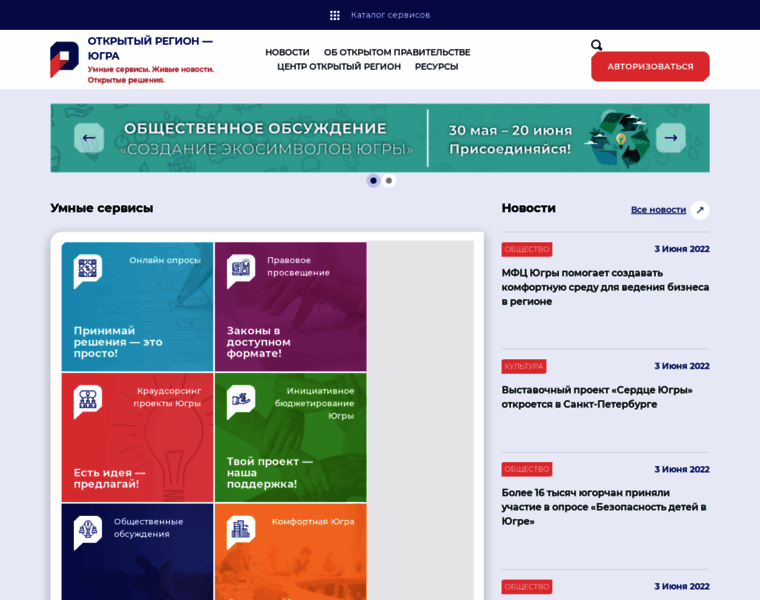Click Общество tag above the 16 тысяч news
The image size is (760, 600).
pyautogui.click(x=527, y=469)
